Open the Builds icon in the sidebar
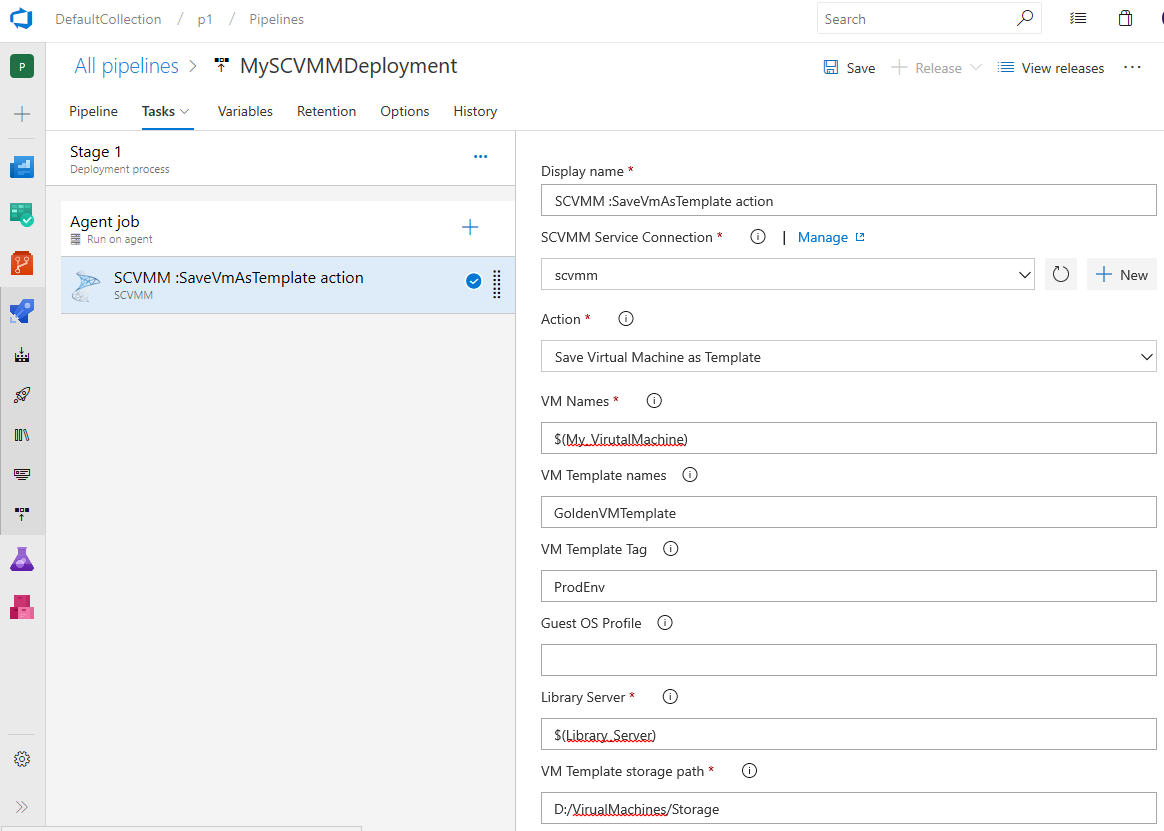 [x=22, y=355]
